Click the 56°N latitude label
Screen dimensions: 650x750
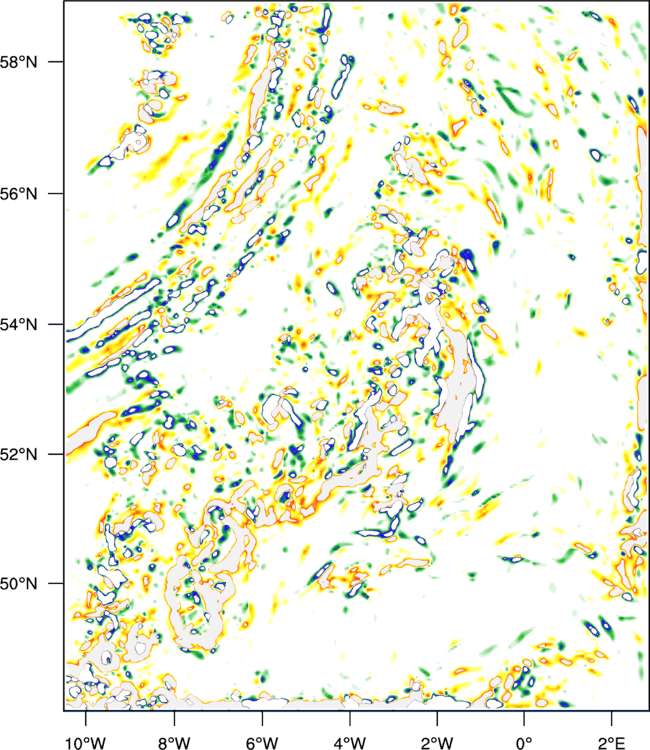pyautogui.click(x=18, y=194)
